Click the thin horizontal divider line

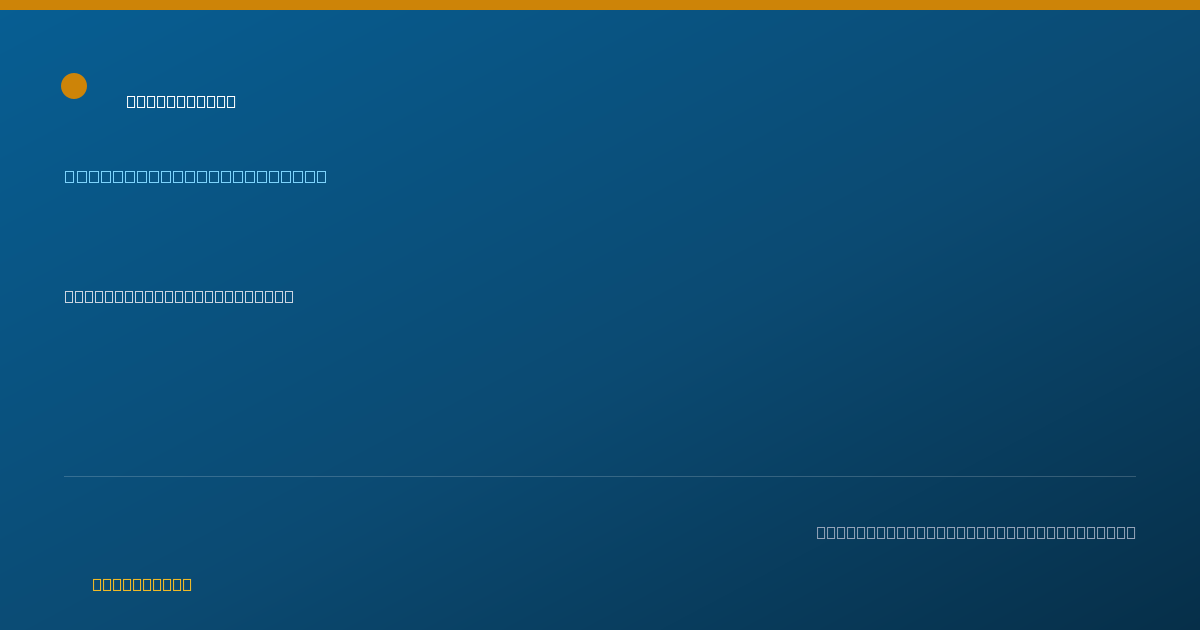(x=600, y=476)
